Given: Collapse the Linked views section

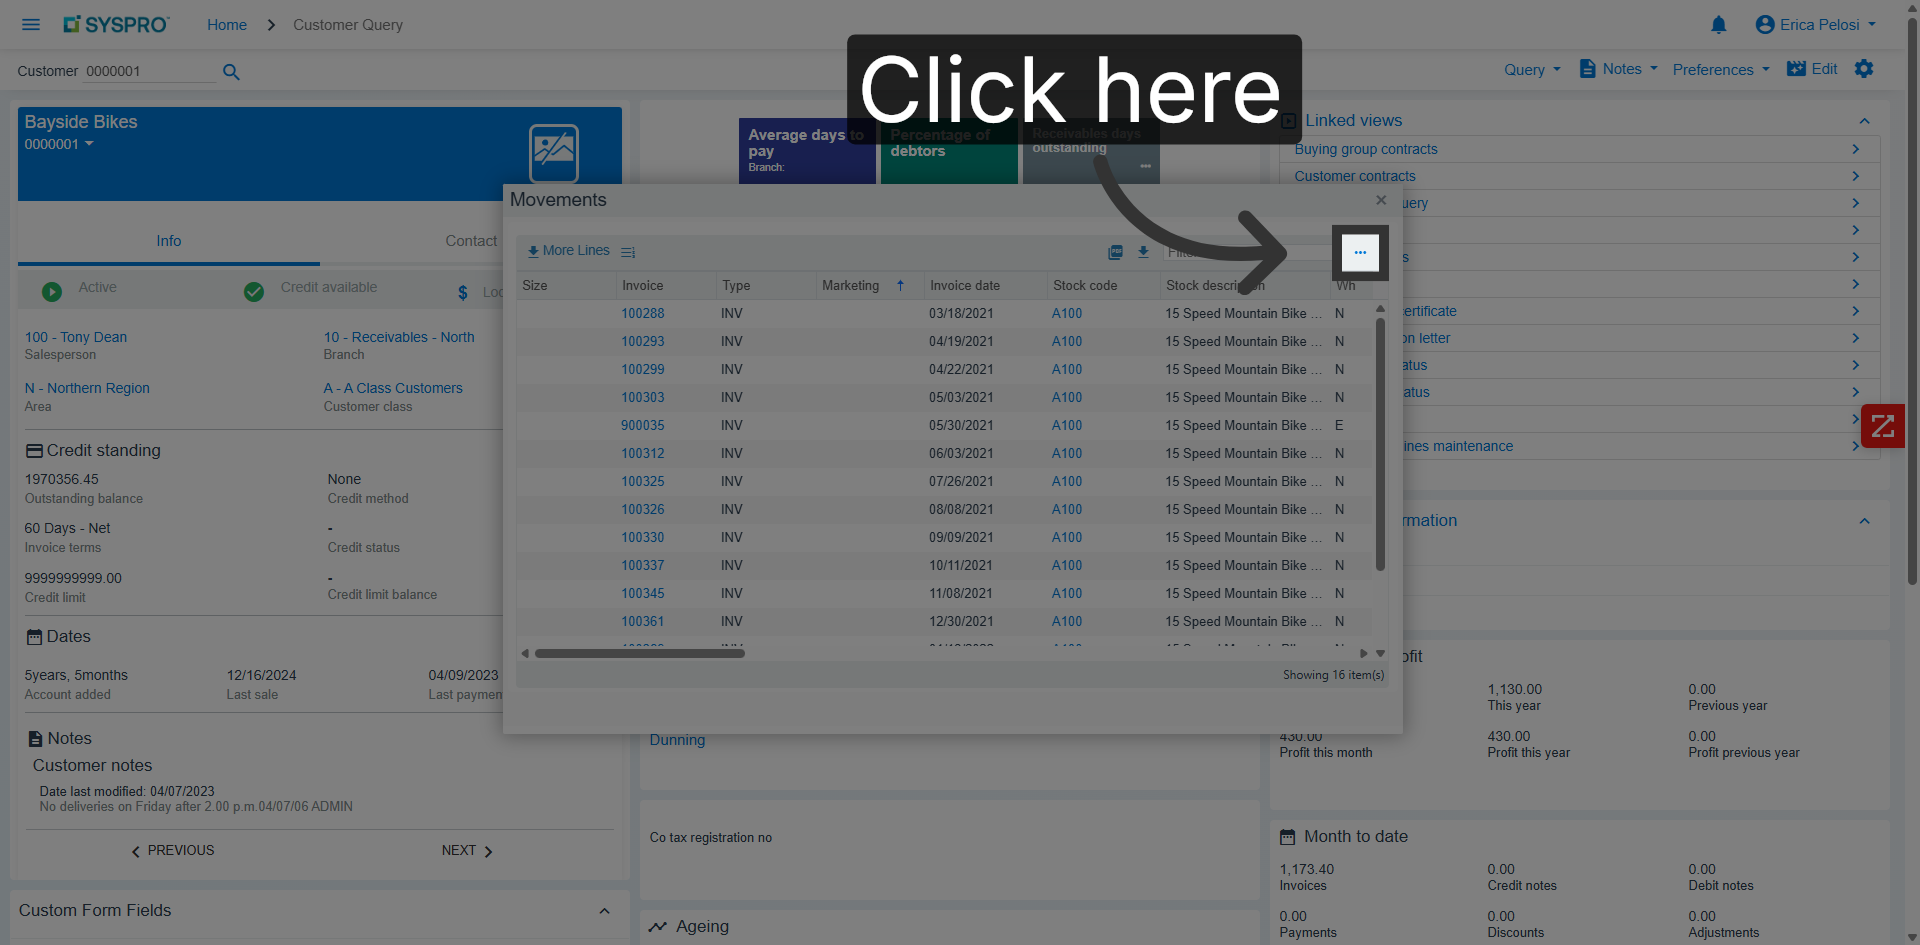Looking at the screenshot, I should pyautogui.click(x=1864, y=121).
